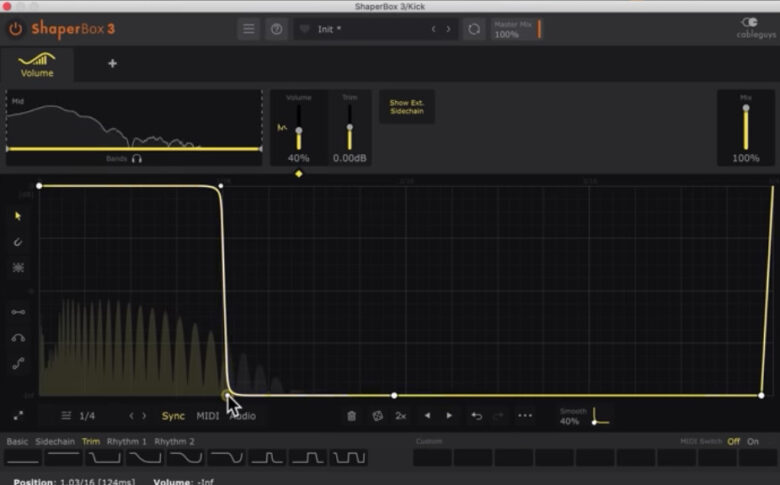This screenshot has height=485, width=780.
Task: Load the last double-pulse wave preset
Action: [349, 458]
